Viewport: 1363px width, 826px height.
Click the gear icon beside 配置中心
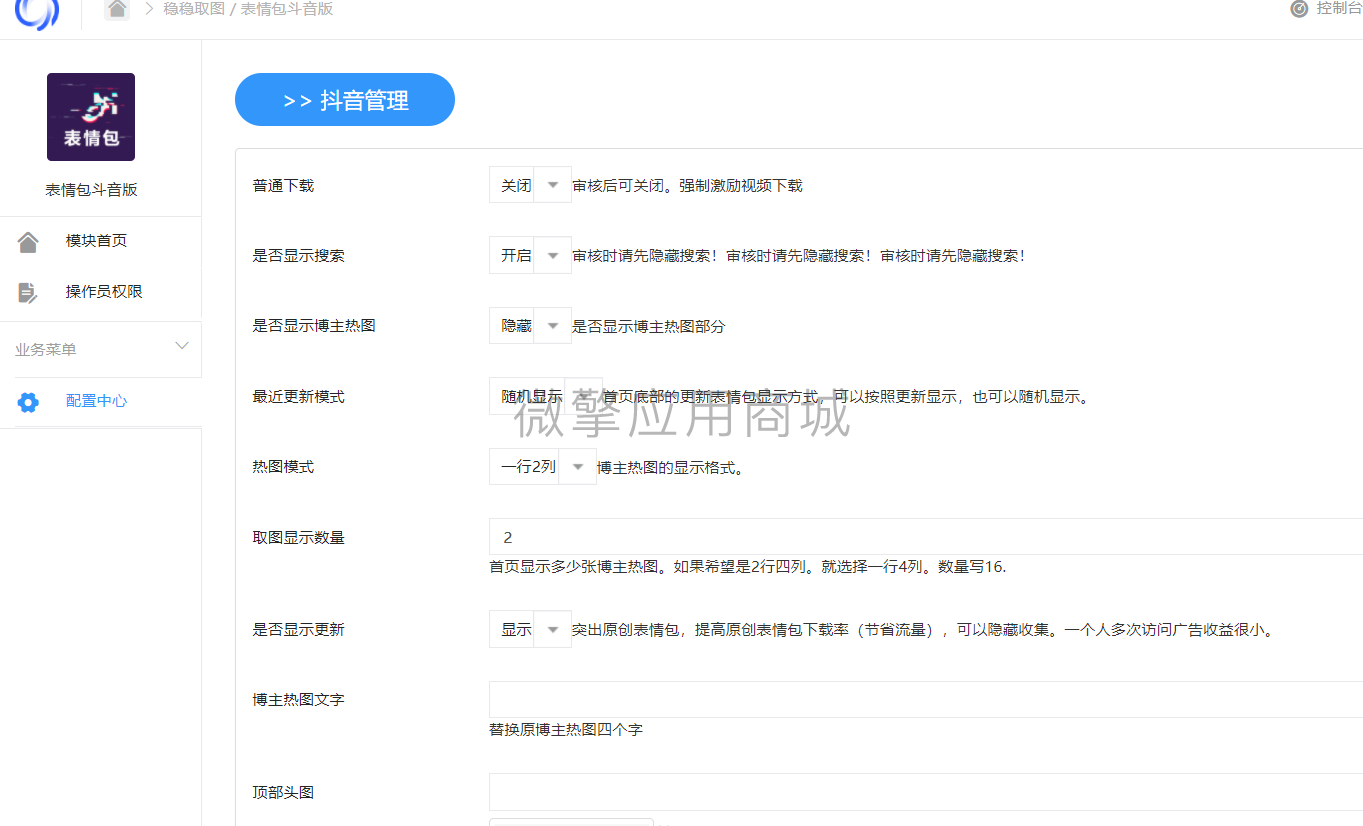tap(28, 402)
